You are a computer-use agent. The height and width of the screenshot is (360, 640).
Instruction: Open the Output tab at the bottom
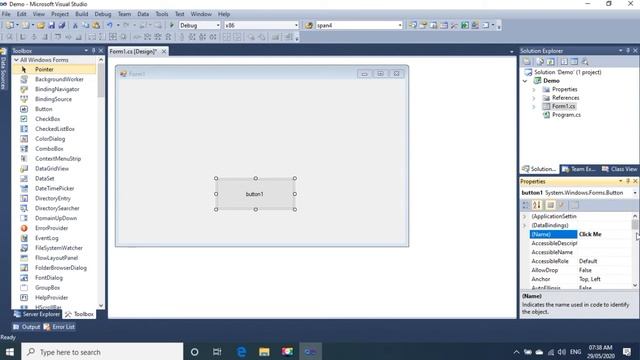(x=27, y=327)
